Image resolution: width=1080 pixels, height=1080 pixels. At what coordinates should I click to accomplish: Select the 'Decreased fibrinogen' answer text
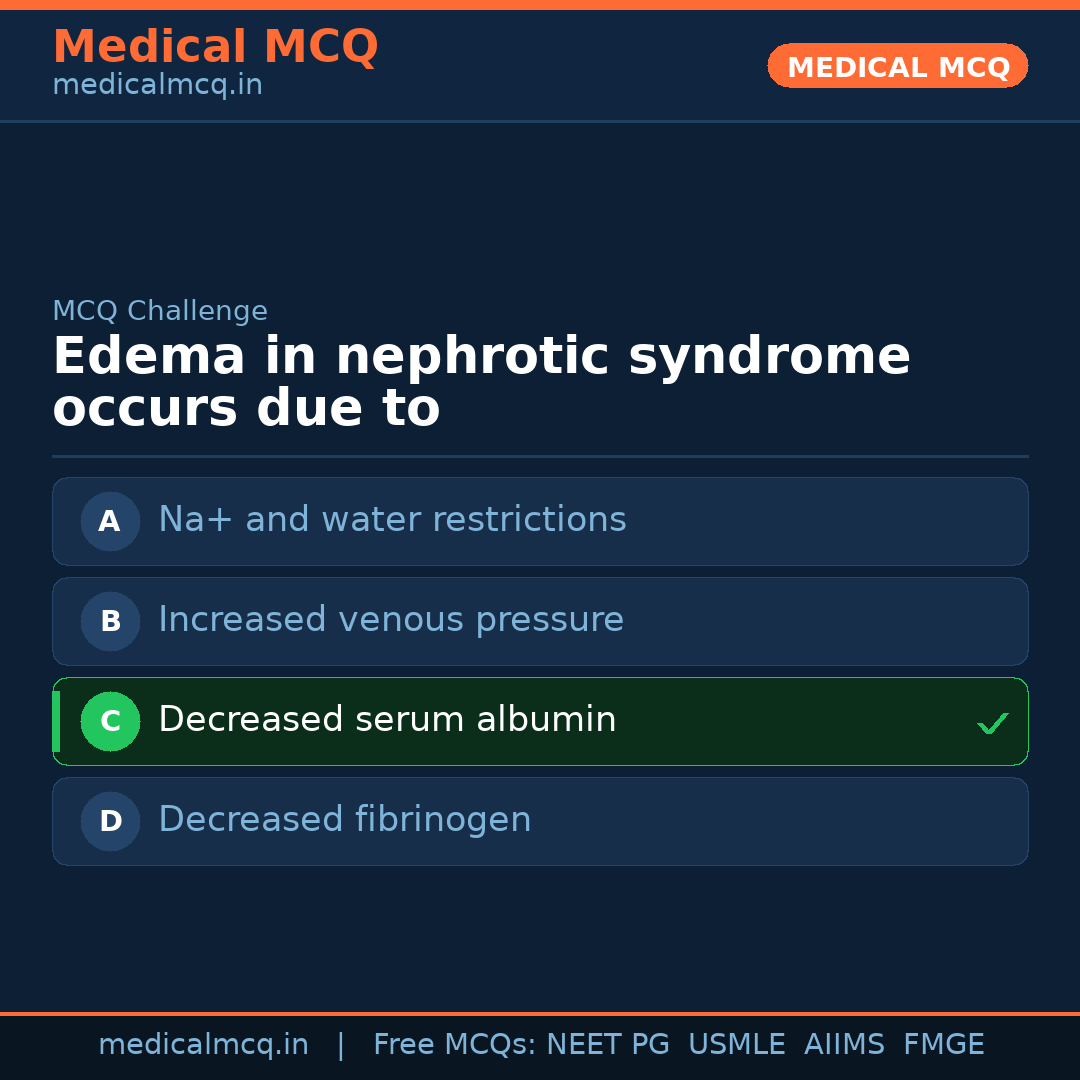pyautogui.click(x=344, y=820)
